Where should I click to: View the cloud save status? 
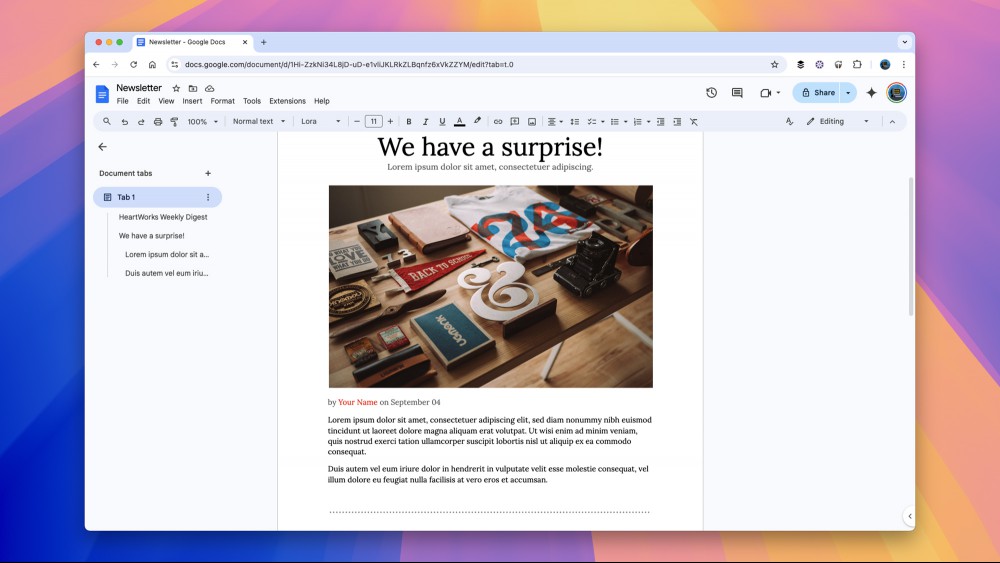pyautogui.click(x=209, y=89)
